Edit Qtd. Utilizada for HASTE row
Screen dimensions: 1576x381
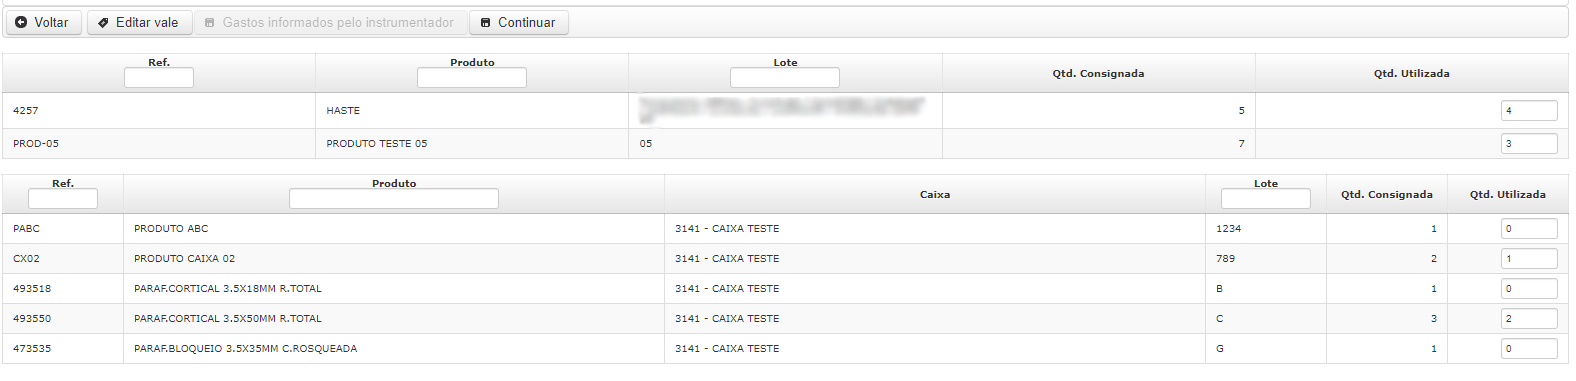point(1529,111)
